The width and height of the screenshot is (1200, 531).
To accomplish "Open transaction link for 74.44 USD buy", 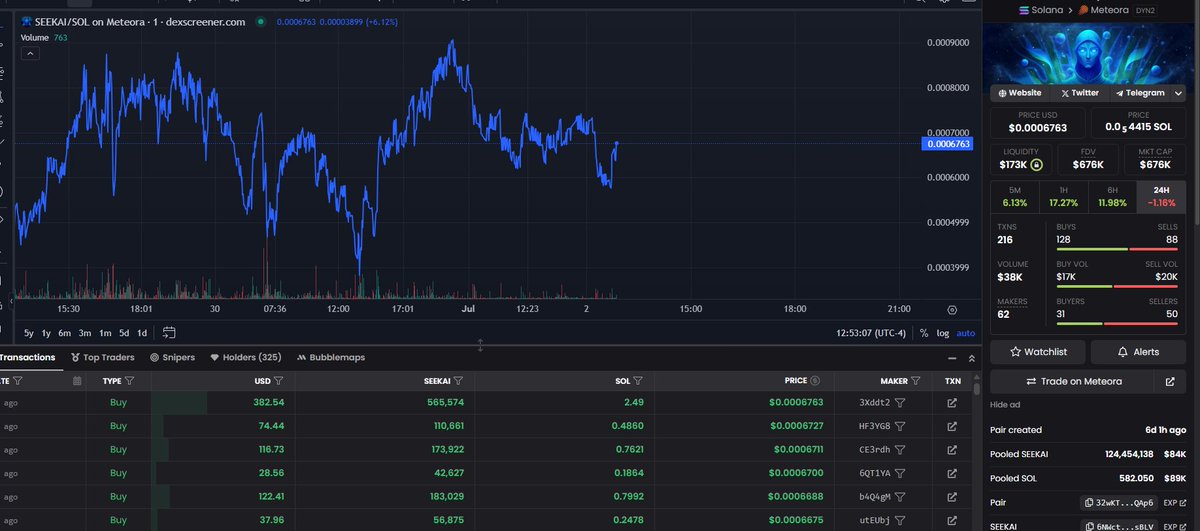I will coord(952,426).
